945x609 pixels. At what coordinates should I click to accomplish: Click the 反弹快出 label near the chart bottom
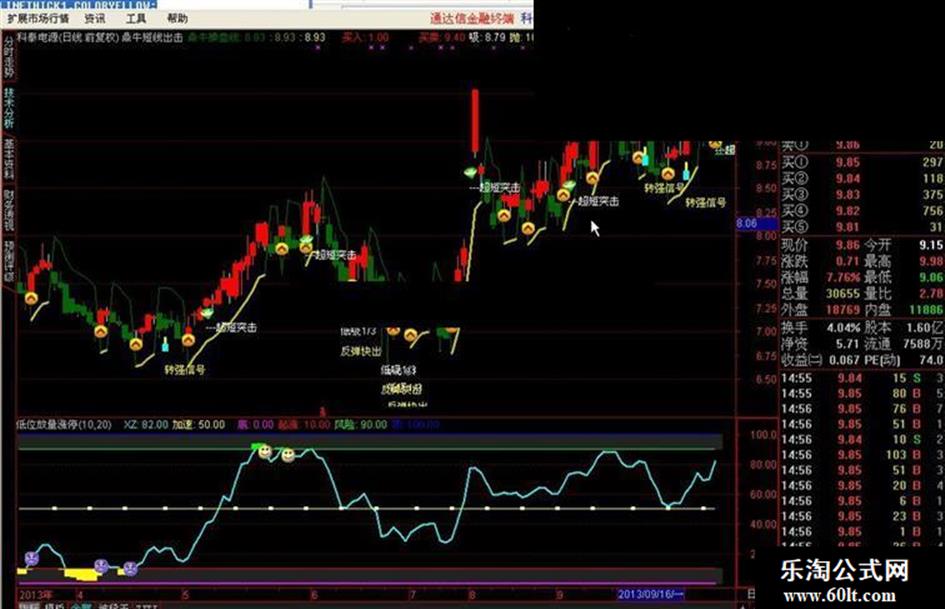tap(360, 350)
